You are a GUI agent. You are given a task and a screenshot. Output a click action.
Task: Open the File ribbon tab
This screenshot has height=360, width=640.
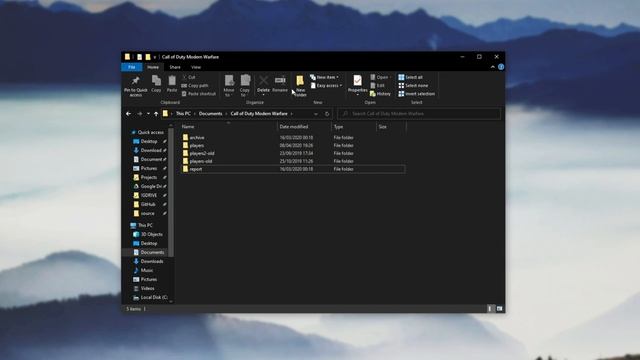pos(132,67)
